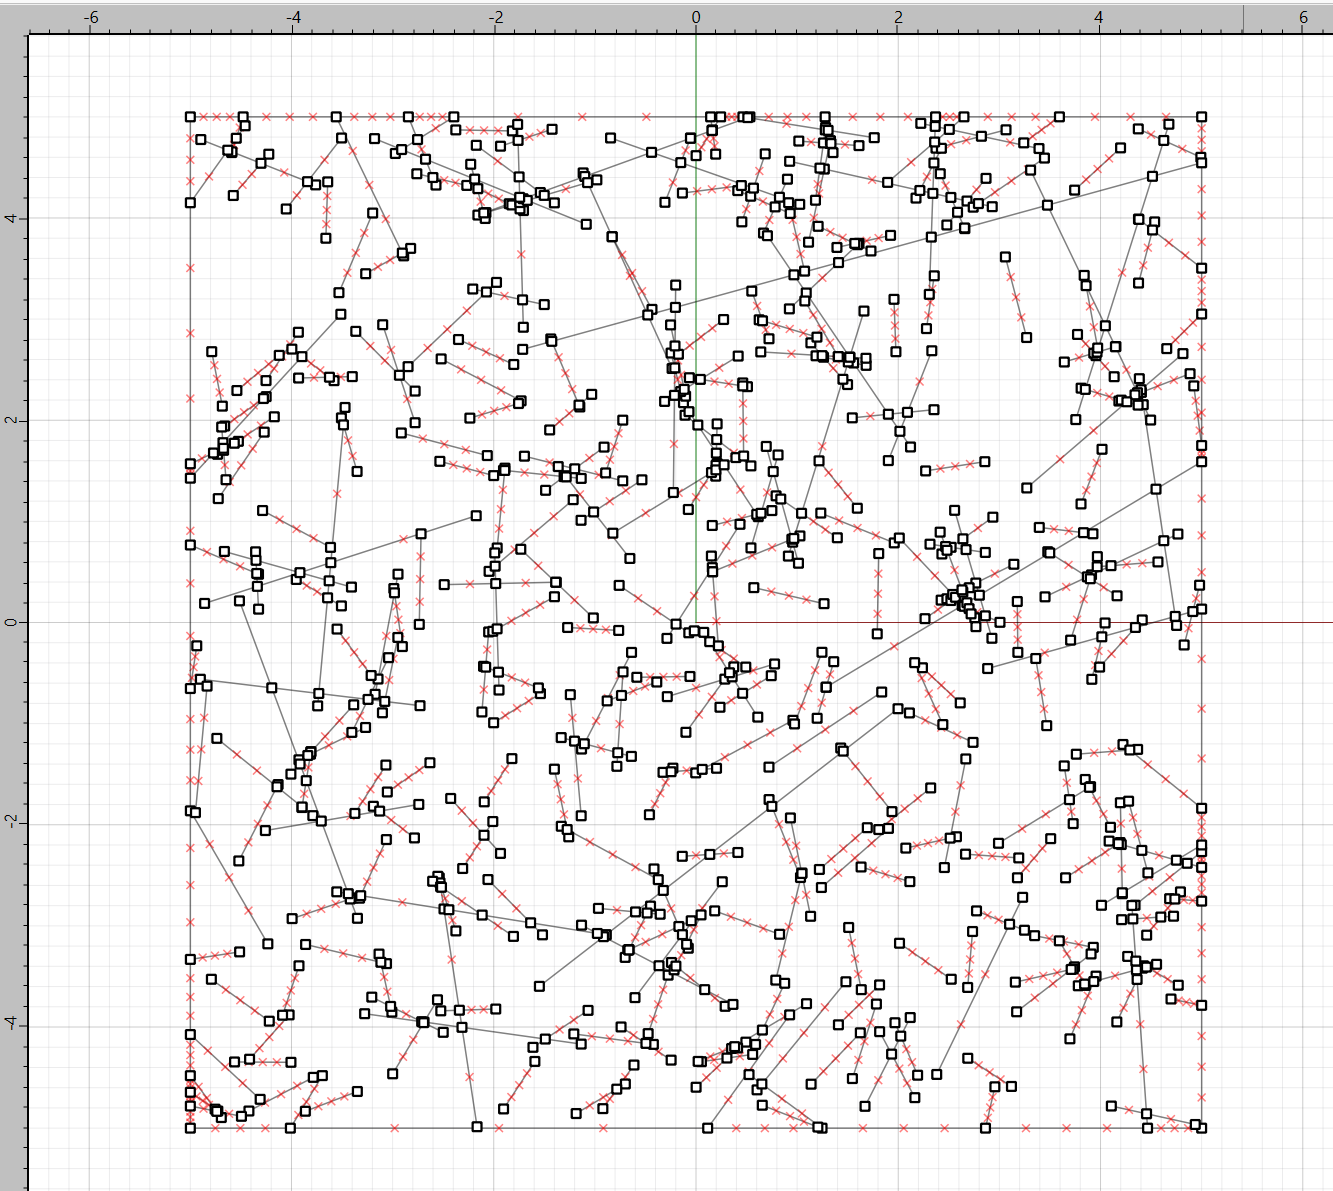
Task: Click the '4' label on the vertical ruler
Action: pos(13,218)
